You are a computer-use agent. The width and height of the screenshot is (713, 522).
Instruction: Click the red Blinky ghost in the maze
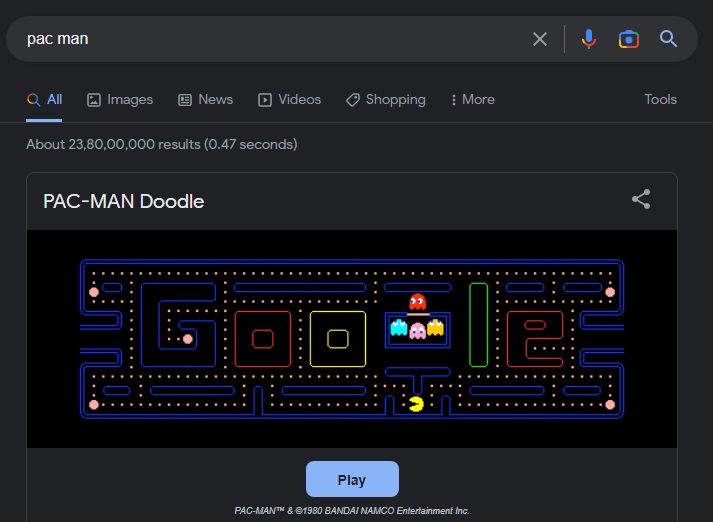coord(417,301)
